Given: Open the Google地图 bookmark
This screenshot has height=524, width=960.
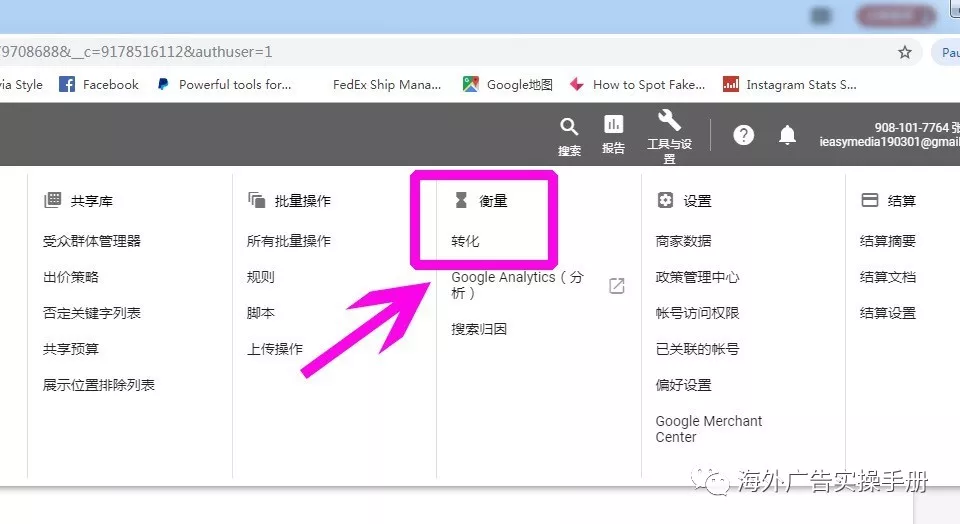Looking at the screenshot, I should (x=508, y=85).
